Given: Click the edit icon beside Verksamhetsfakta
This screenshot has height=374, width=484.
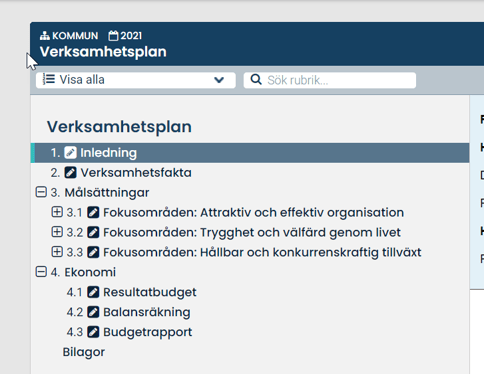Looking at the screenshot, I should [70, 173].
